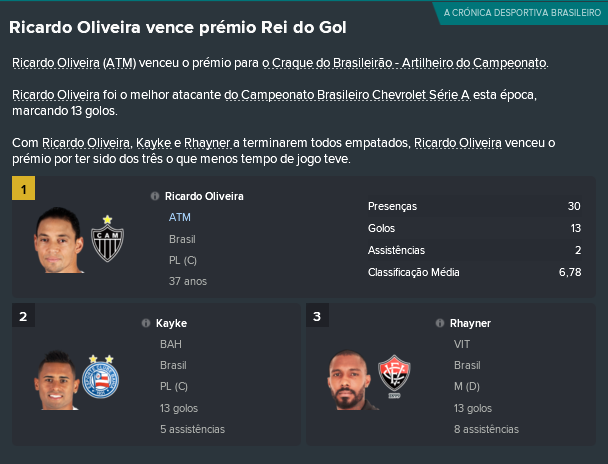This screenshot has width=608, height=464.
Task: Click the Rhayner name link in the article text
Action: [x=207, y=143]
